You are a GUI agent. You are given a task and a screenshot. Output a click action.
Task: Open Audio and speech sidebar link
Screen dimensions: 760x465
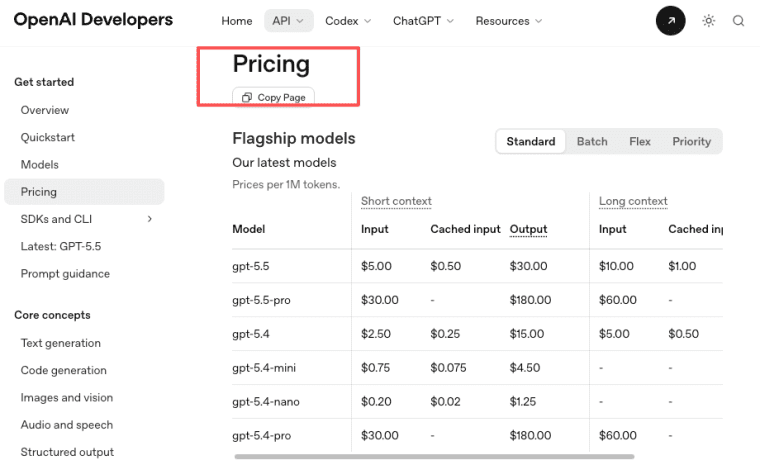pyautogui.click(x=66, y=425)
